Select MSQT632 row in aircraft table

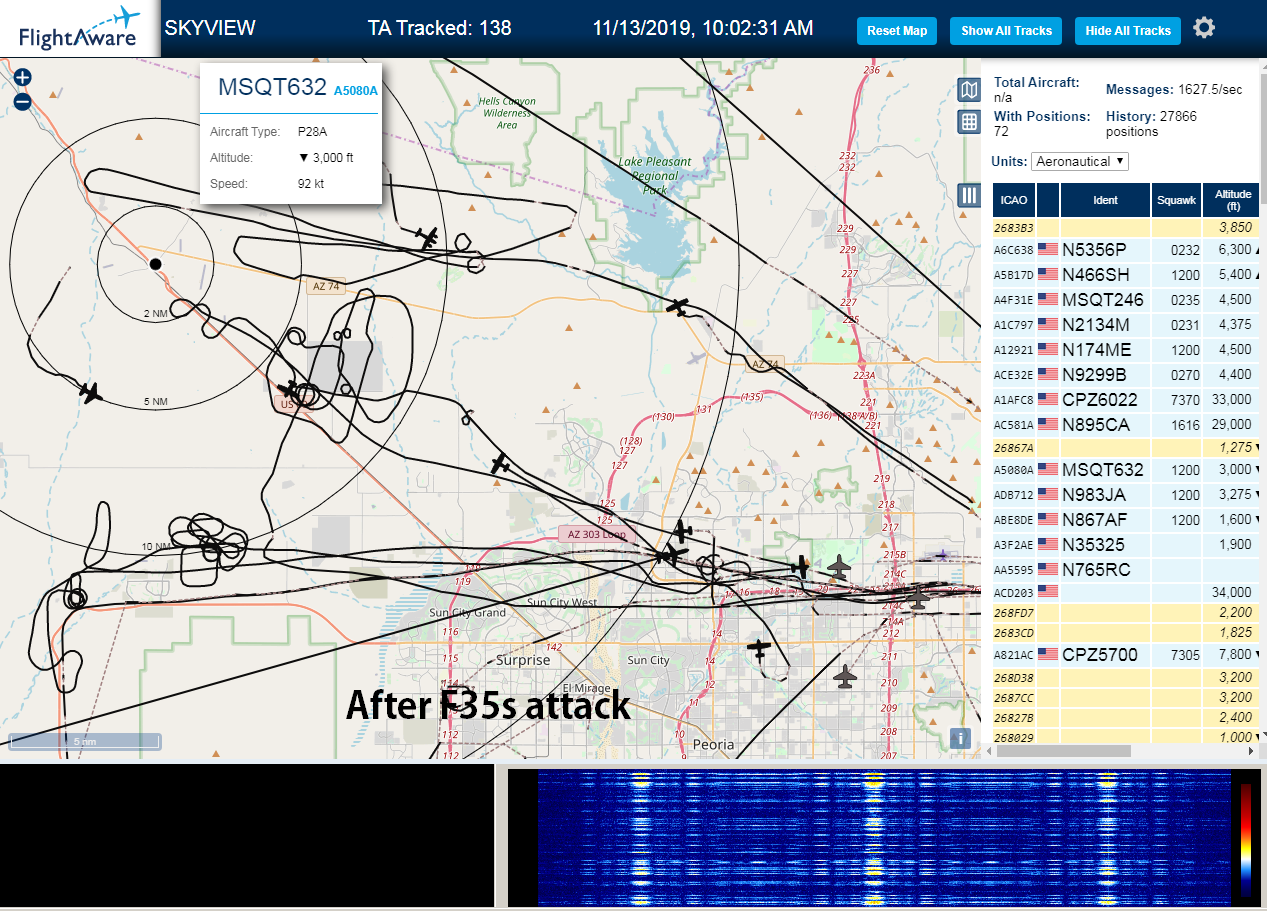[1126, 470]
